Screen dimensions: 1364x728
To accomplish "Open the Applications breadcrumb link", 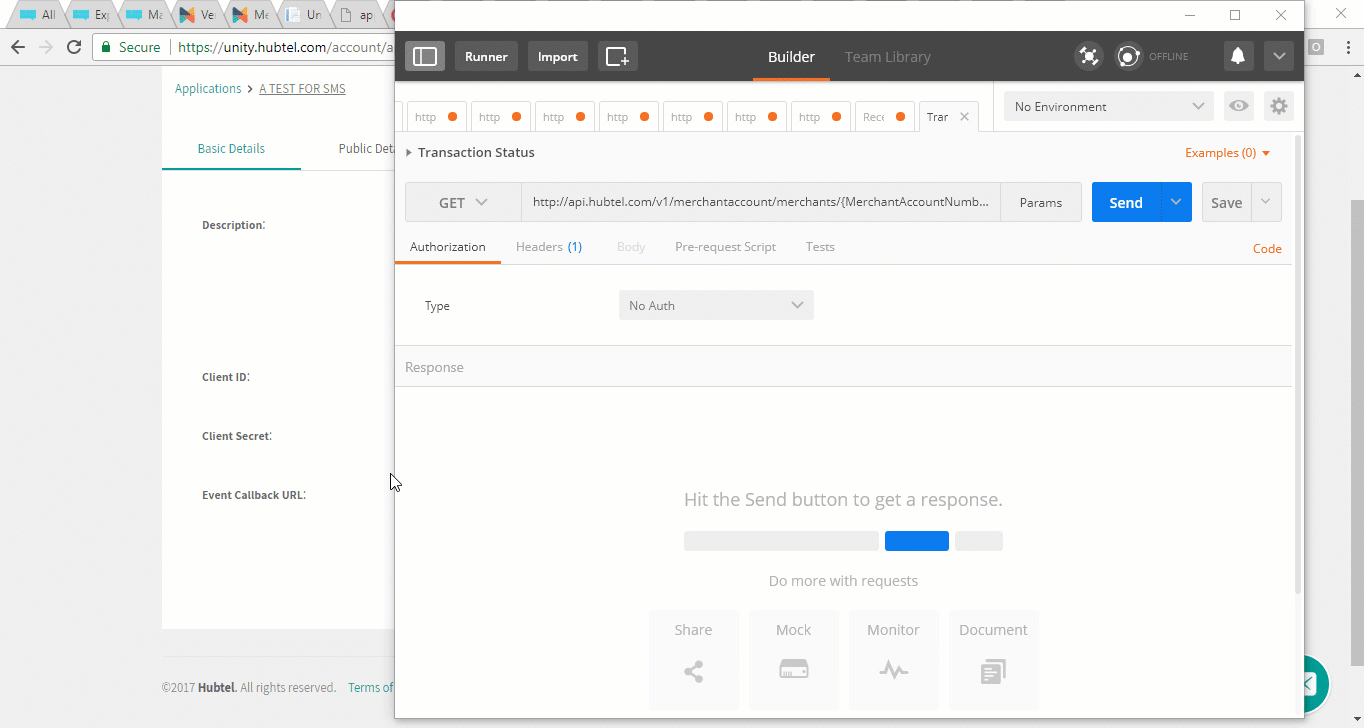I will (x=208, y=88).
